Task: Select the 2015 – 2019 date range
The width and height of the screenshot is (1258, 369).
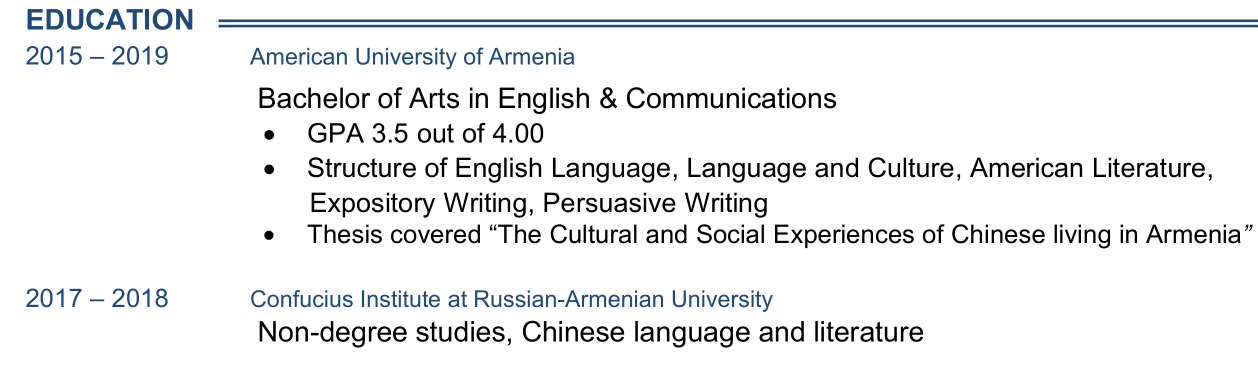Action: point(97,56)
